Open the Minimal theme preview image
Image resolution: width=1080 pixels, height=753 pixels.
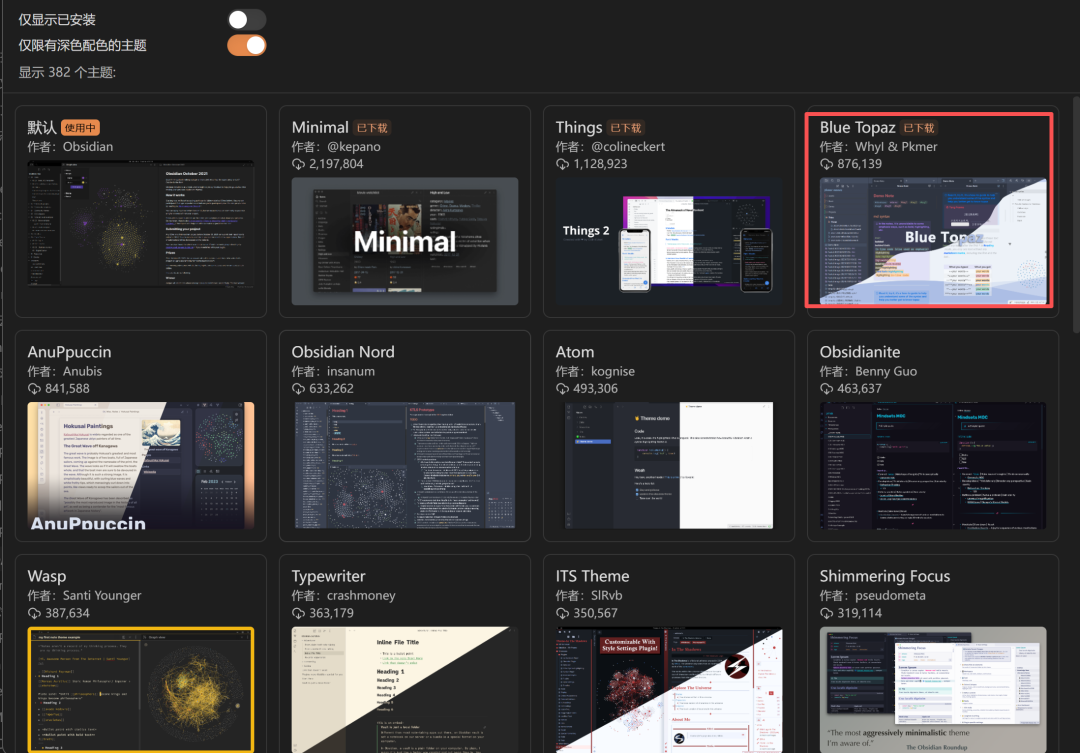click(404, 241)
